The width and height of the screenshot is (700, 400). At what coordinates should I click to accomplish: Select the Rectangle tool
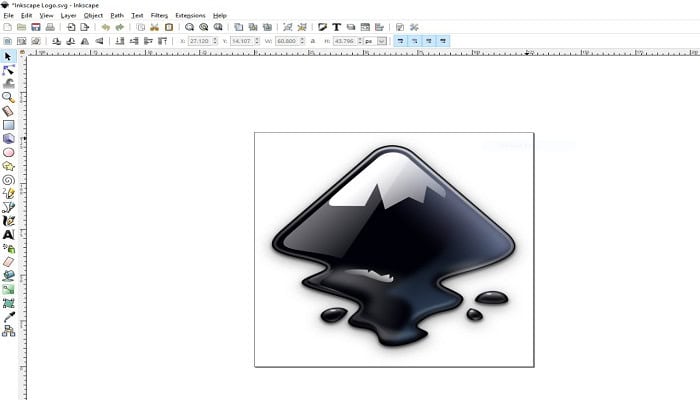(8, 125)
